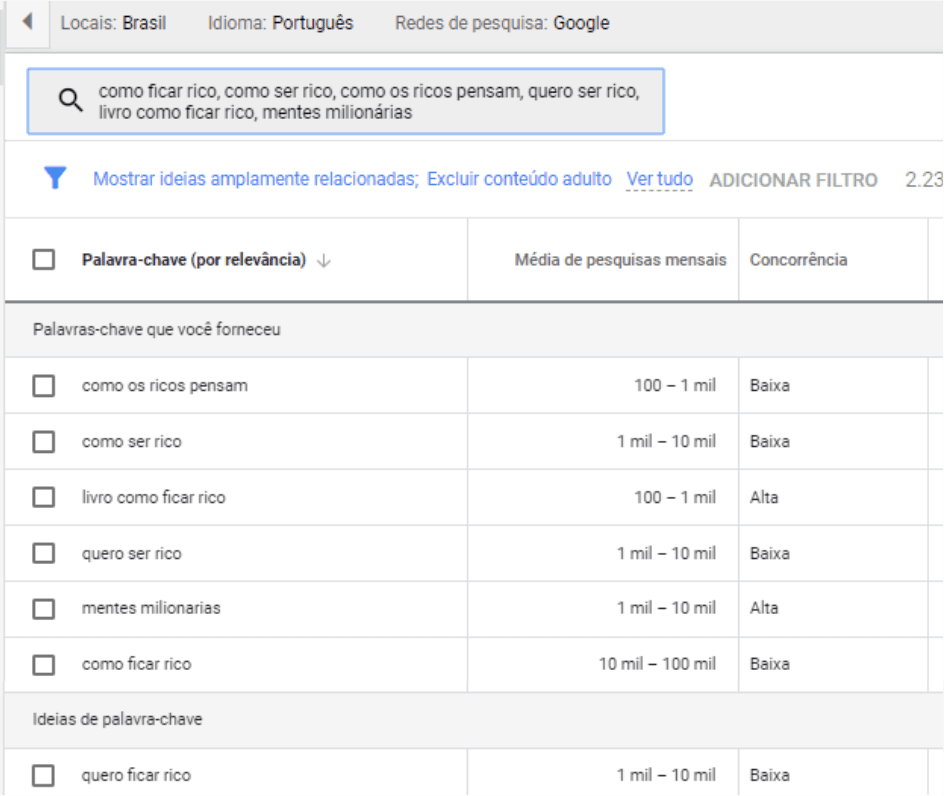Open Redes de pesquisa: Google setting

pos(502,23)
